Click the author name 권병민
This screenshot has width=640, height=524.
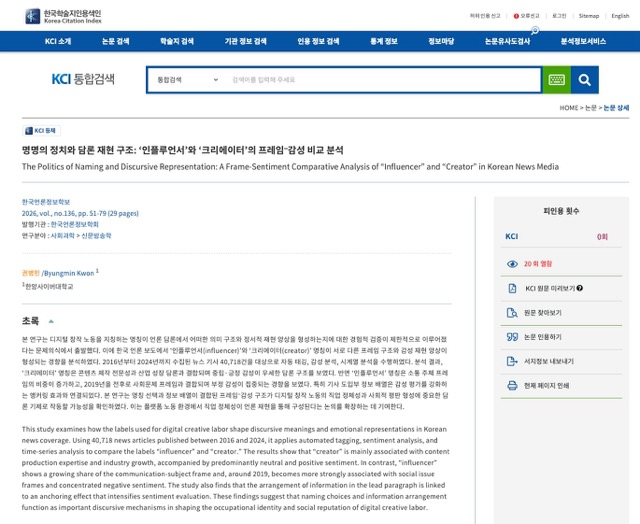[31, 273]
